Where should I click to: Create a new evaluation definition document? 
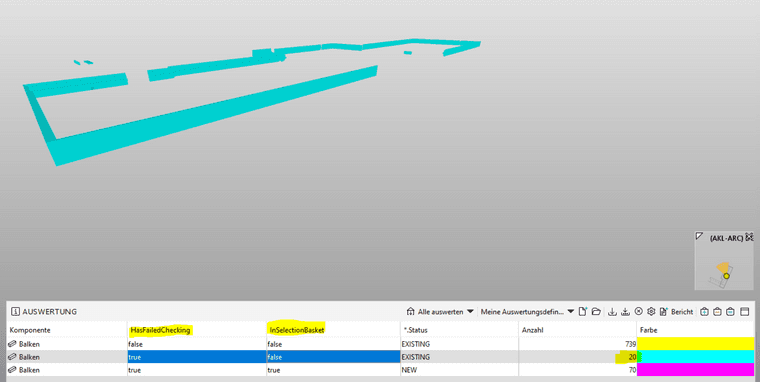tap(583, 312)
